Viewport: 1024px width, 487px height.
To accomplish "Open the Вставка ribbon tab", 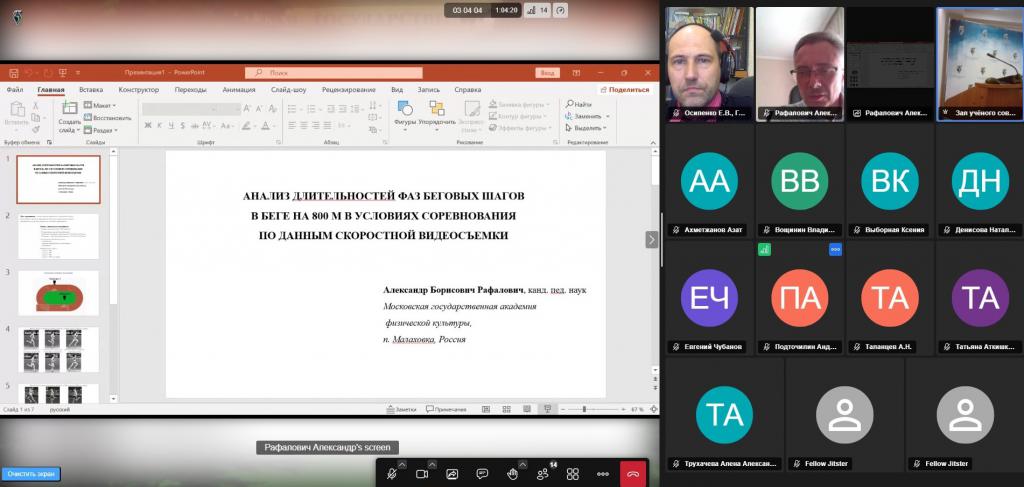I will point(91,89).
